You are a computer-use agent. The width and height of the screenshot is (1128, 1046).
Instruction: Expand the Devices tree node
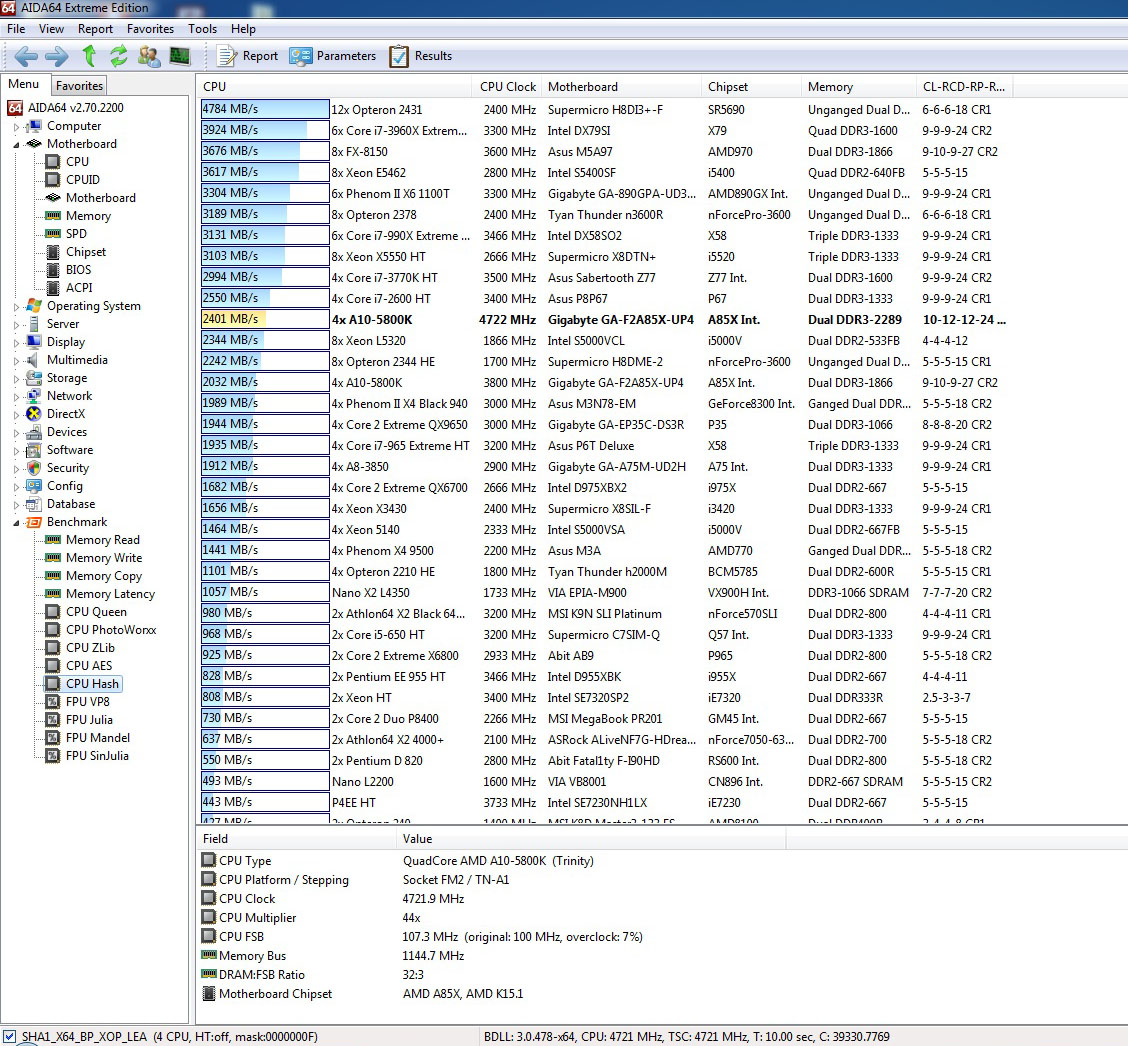coord(16,432)
